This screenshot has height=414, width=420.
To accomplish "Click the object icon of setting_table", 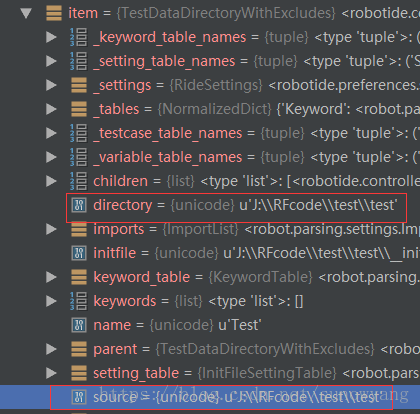I will coord(79,373).
